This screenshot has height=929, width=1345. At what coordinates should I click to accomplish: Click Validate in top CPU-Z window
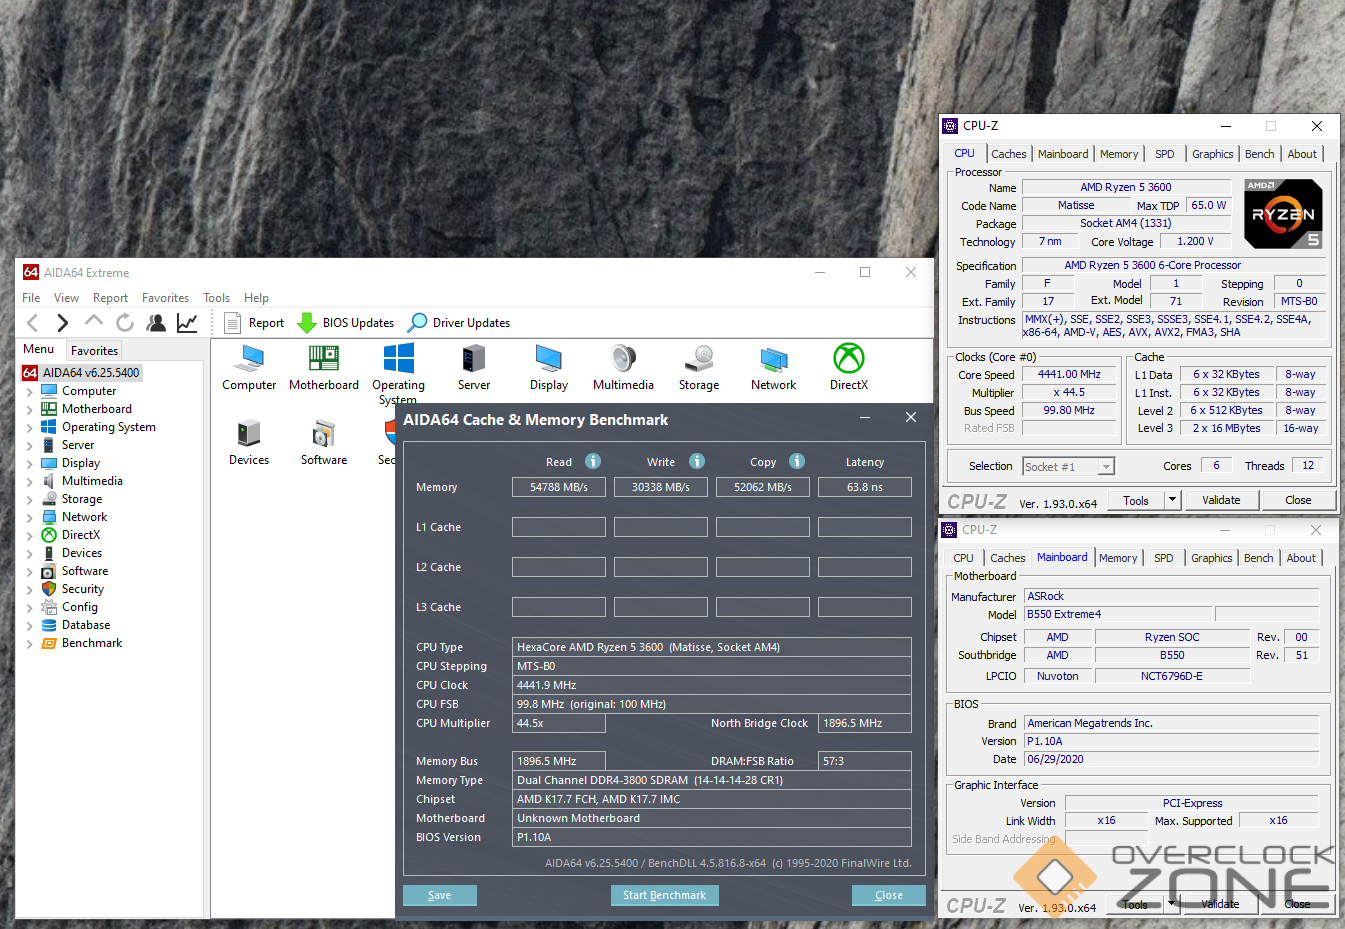coord(1221,500)
